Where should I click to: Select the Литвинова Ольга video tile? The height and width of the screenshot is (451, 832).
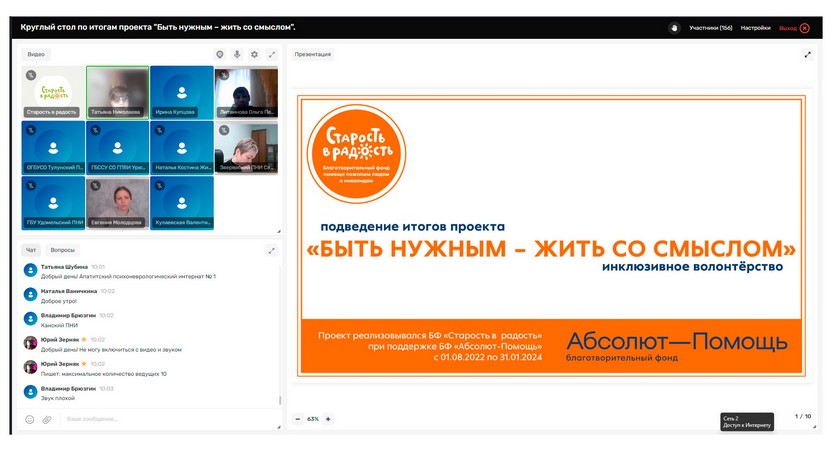pyautogui.click(x=246, y=92)
